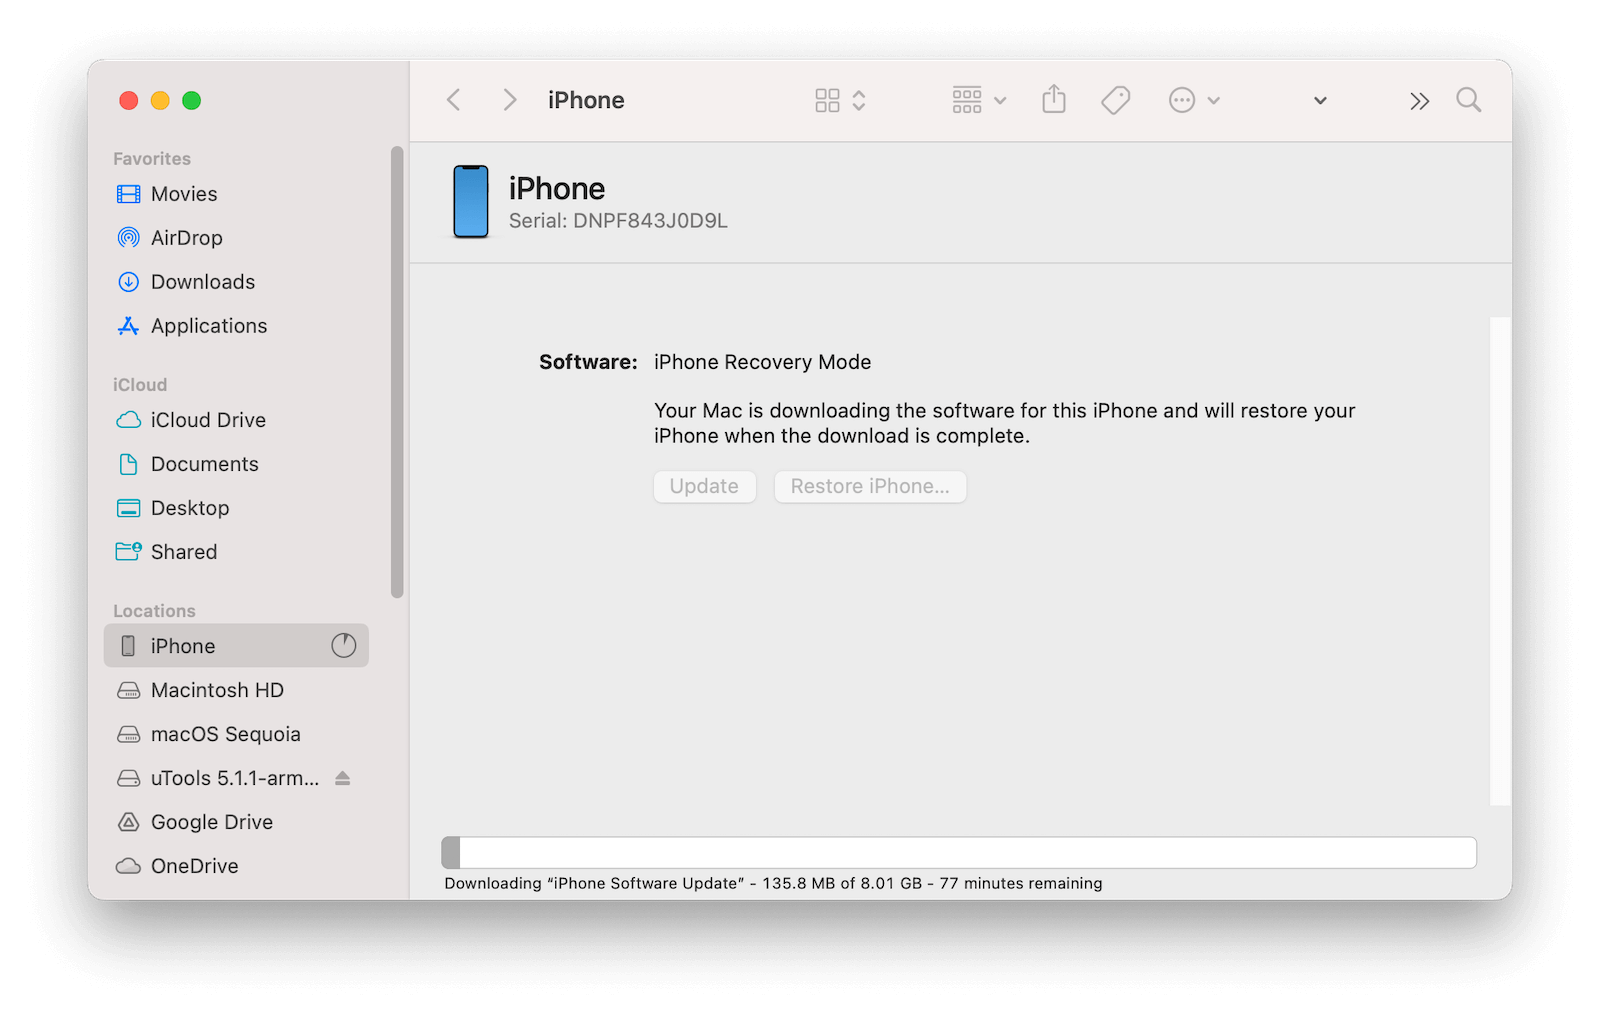Open Downloads folder in sidebar
1600x1016 pixels.
pyautogui.click(x=236, y=282)
